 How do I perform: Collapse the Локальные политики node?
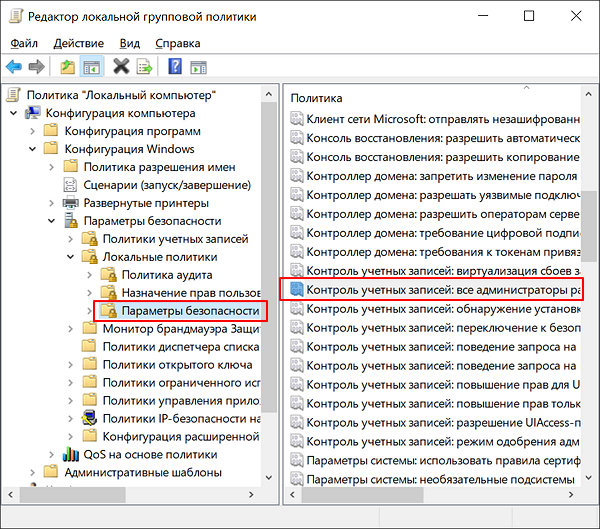(70, 257)
